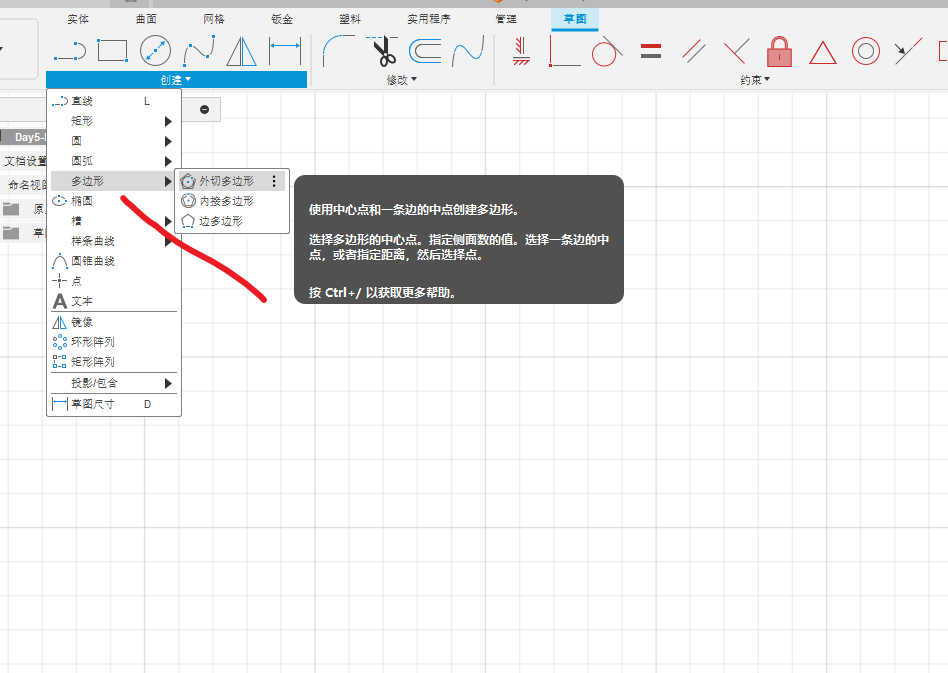Choose 内接多边形 from the submenu
Image resolution: width=948 pixels, height=673 pixels.
(226, 201)
